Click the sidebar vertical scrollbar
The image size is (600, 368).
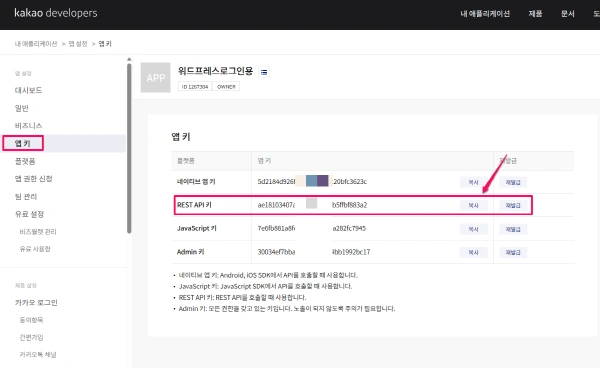(129, 148)
